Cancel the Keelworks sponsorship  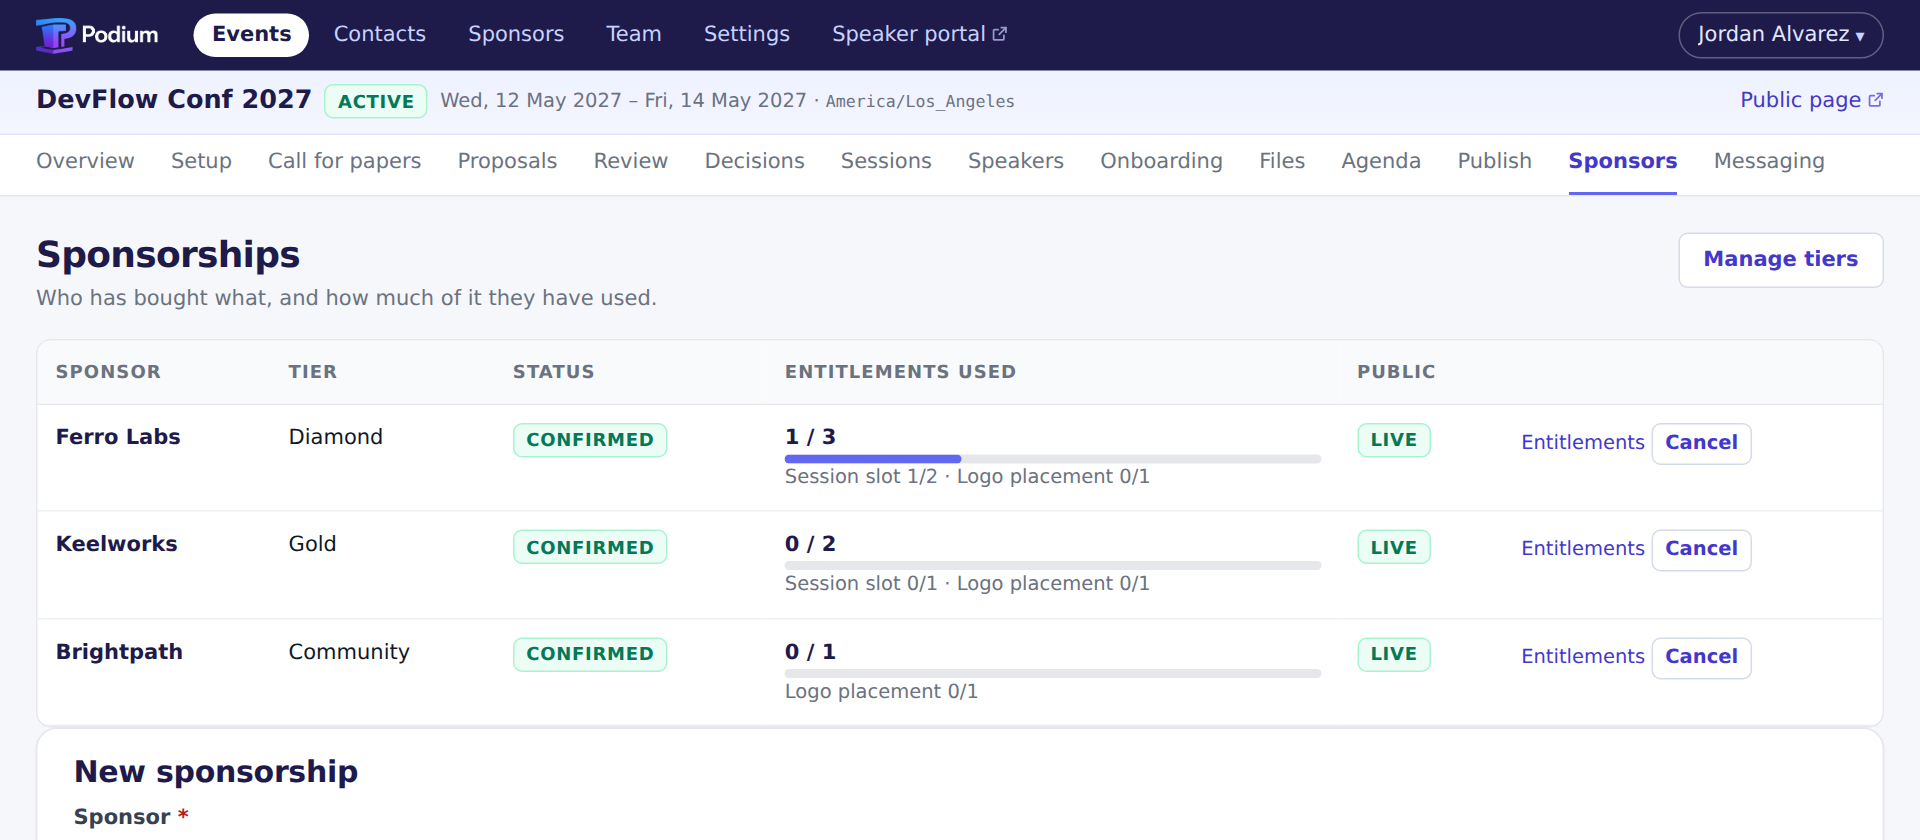pyautogui.click(x=1701, y=549)
